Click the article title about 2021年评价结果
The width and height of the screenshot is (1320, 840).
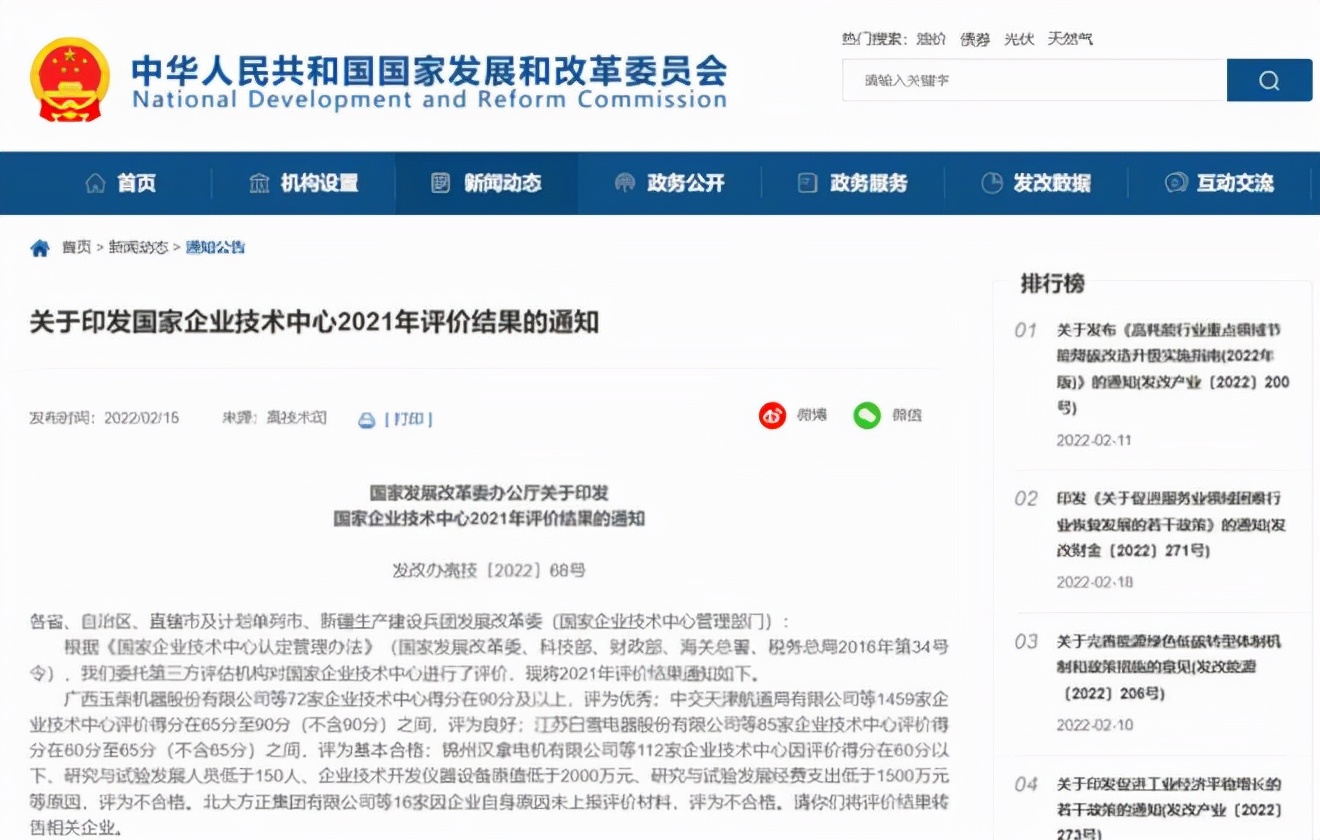click(x=314, y=321)
